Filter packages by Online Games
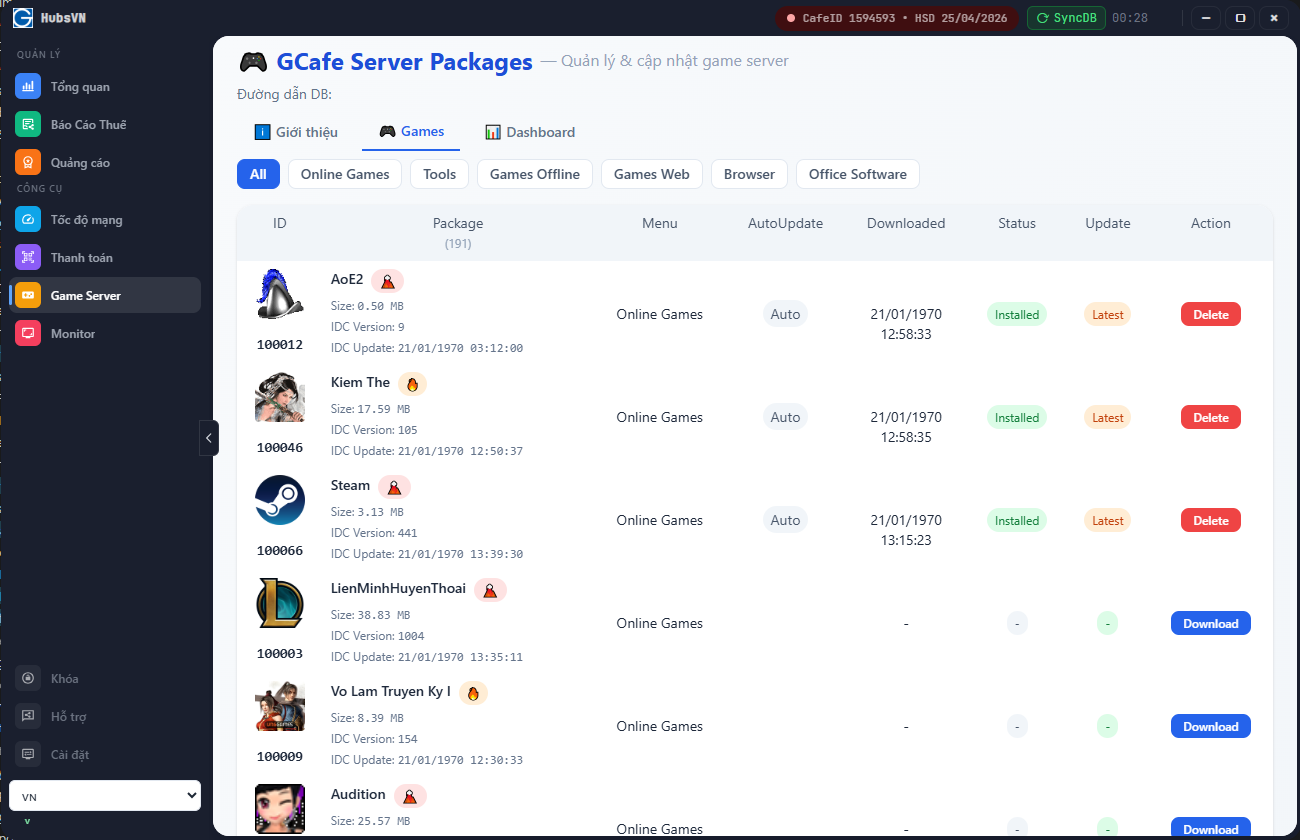The height and width of the screenshot is (840, 1300). click(345, 174)
